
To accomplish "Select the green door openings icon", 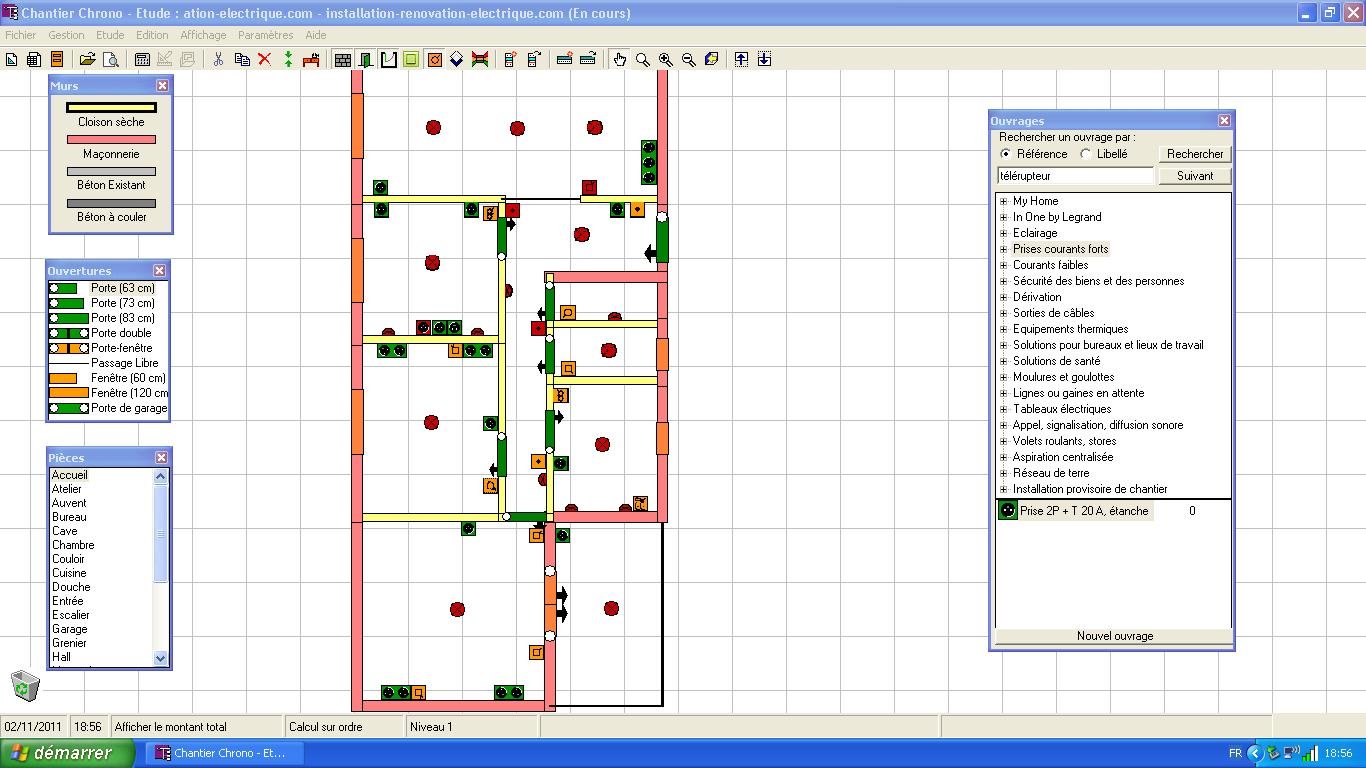I will [366, 60].
